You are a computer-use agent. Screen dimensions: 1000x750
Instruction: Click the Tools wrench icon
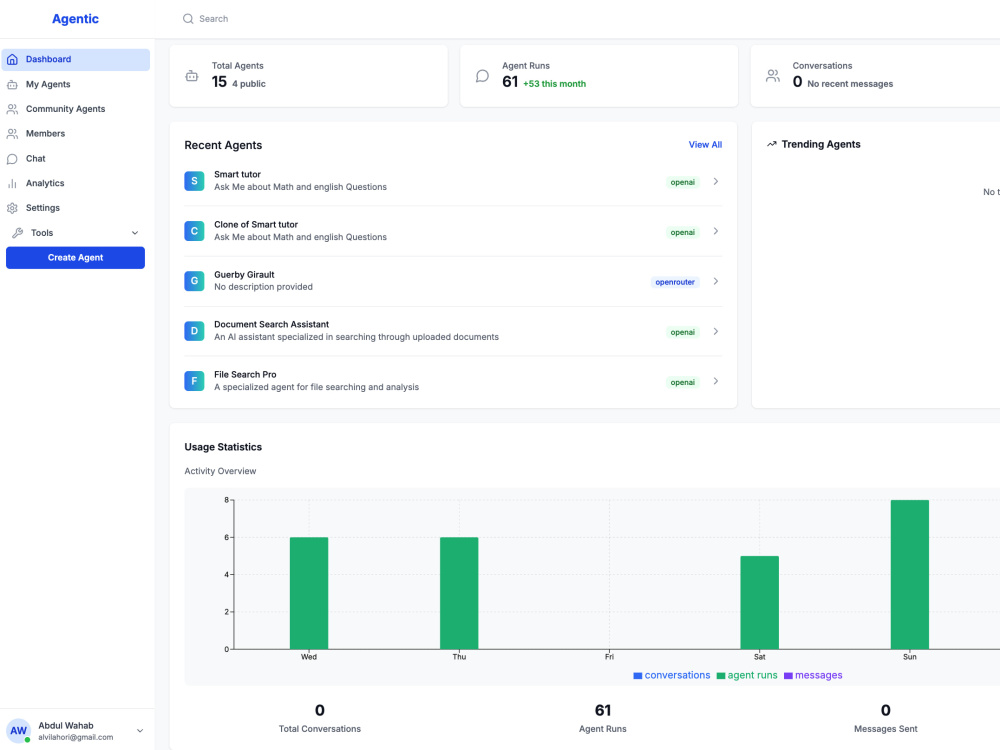tap(17, 233)
